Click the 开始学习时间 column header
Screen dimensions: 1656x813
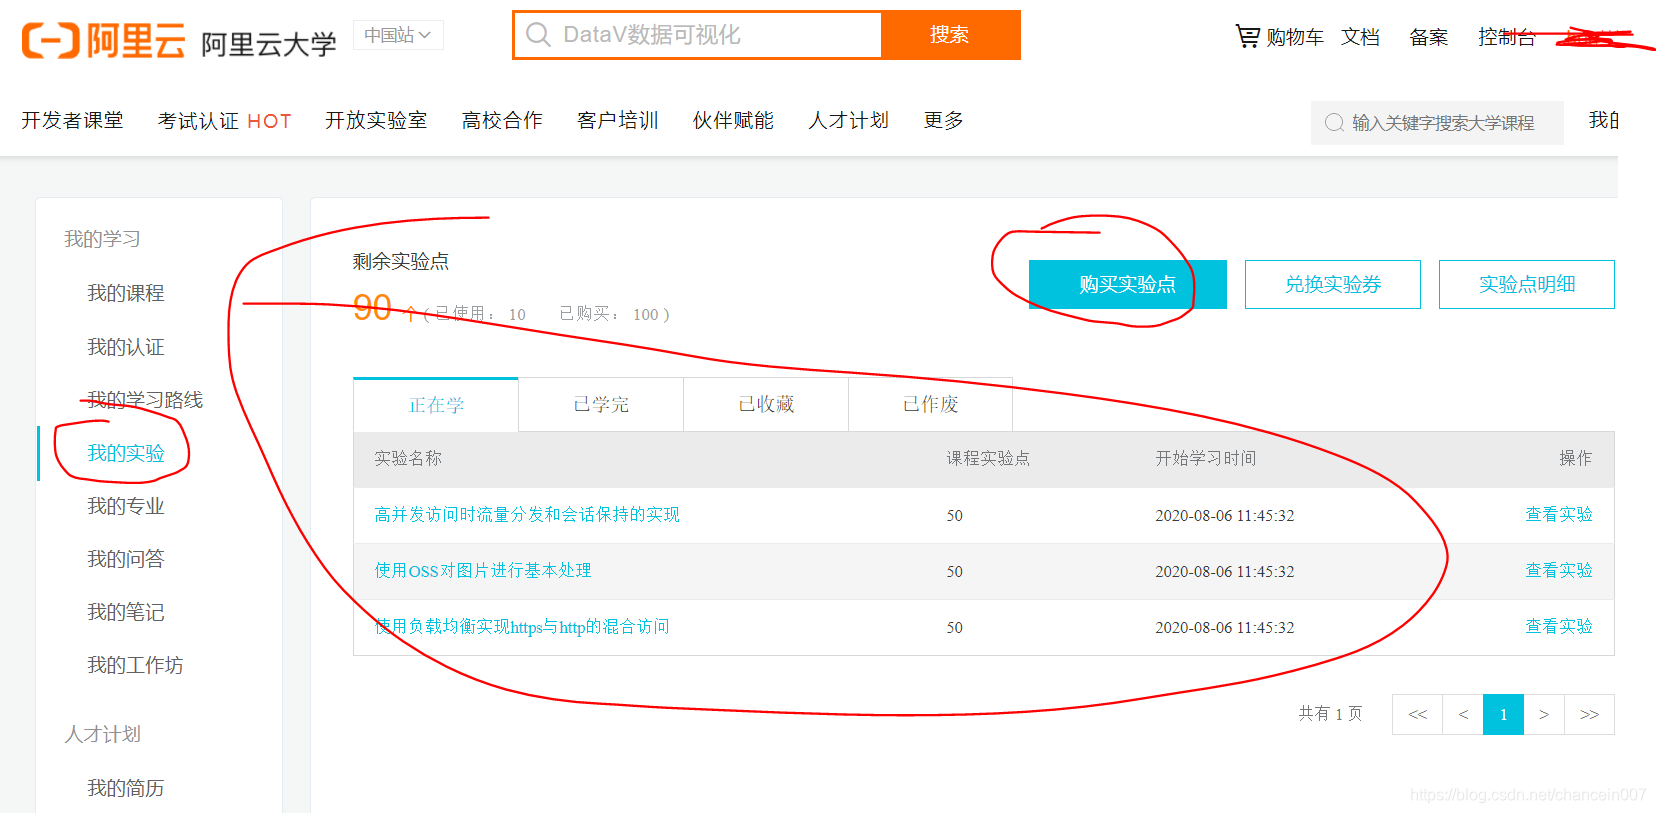click(x=1205, y=458)
